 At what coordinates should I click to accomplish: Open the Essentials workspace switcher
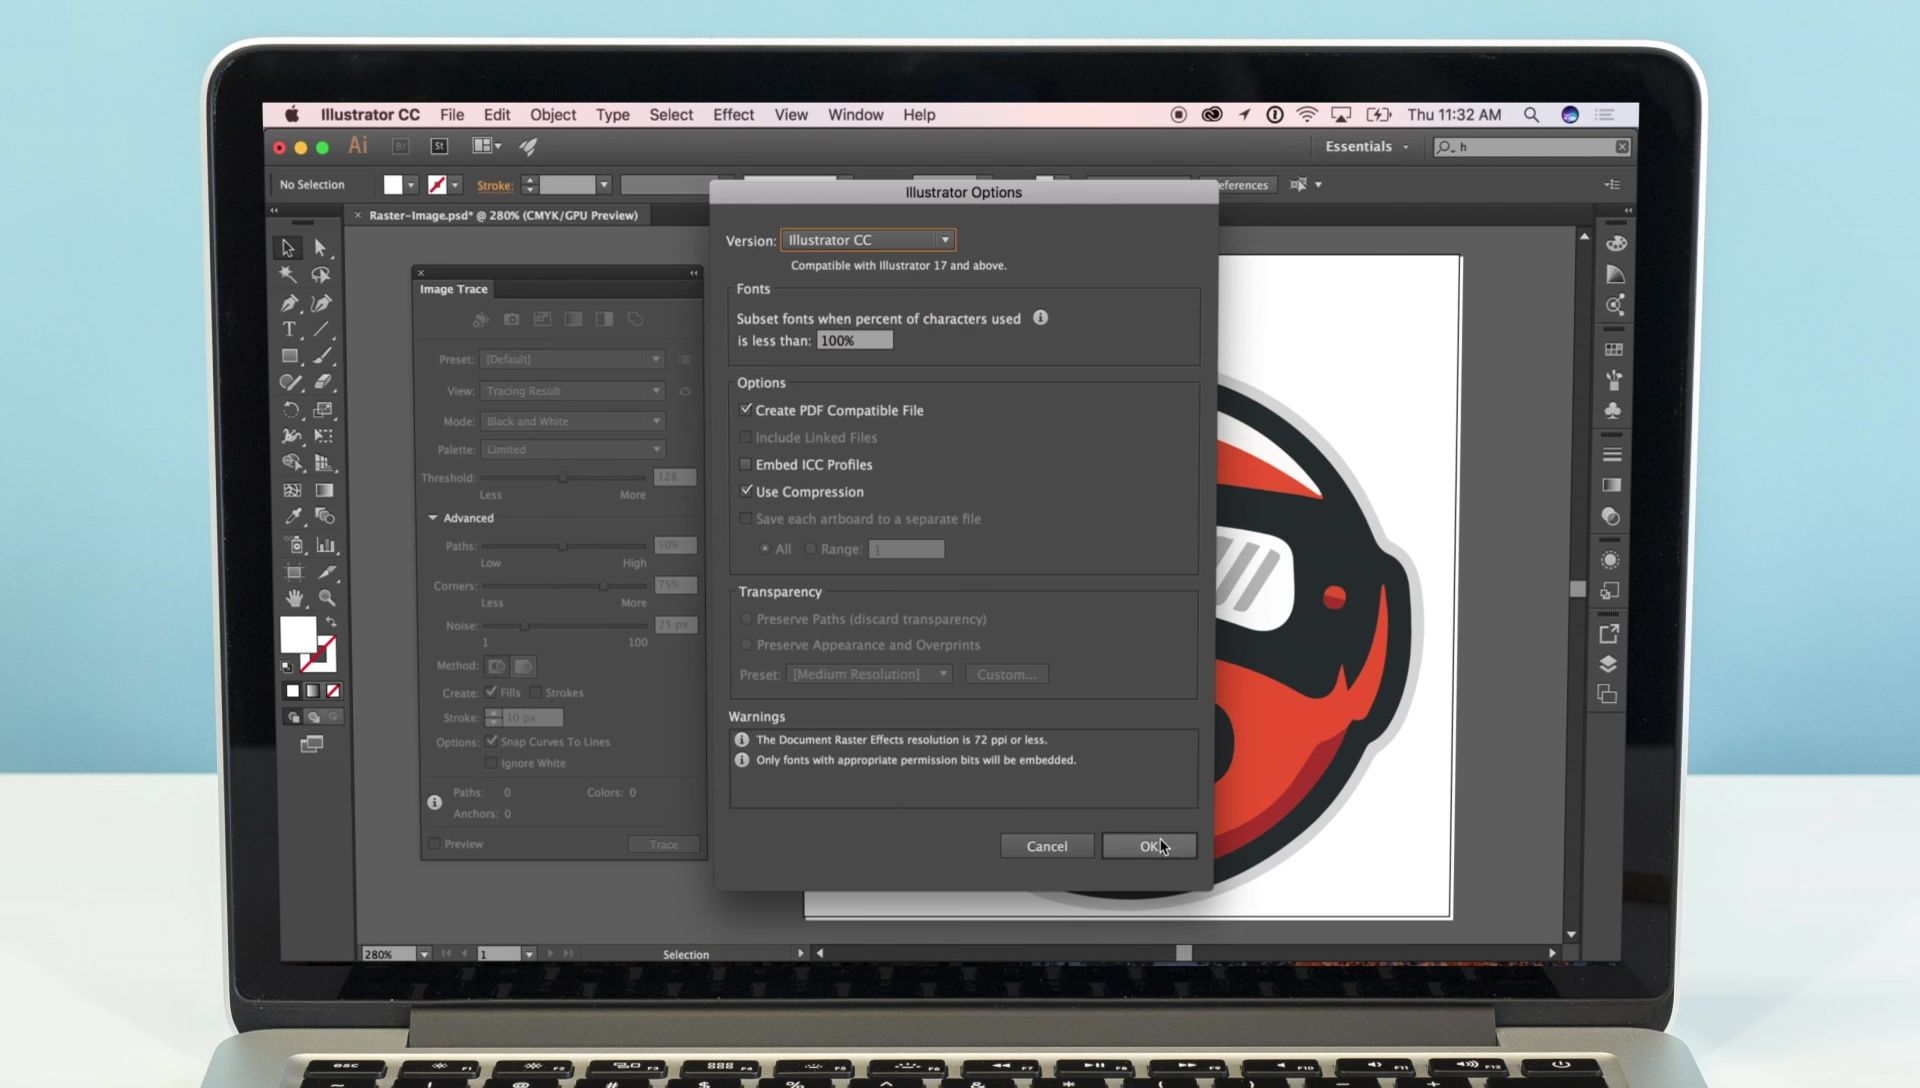tap(1366, 146)
